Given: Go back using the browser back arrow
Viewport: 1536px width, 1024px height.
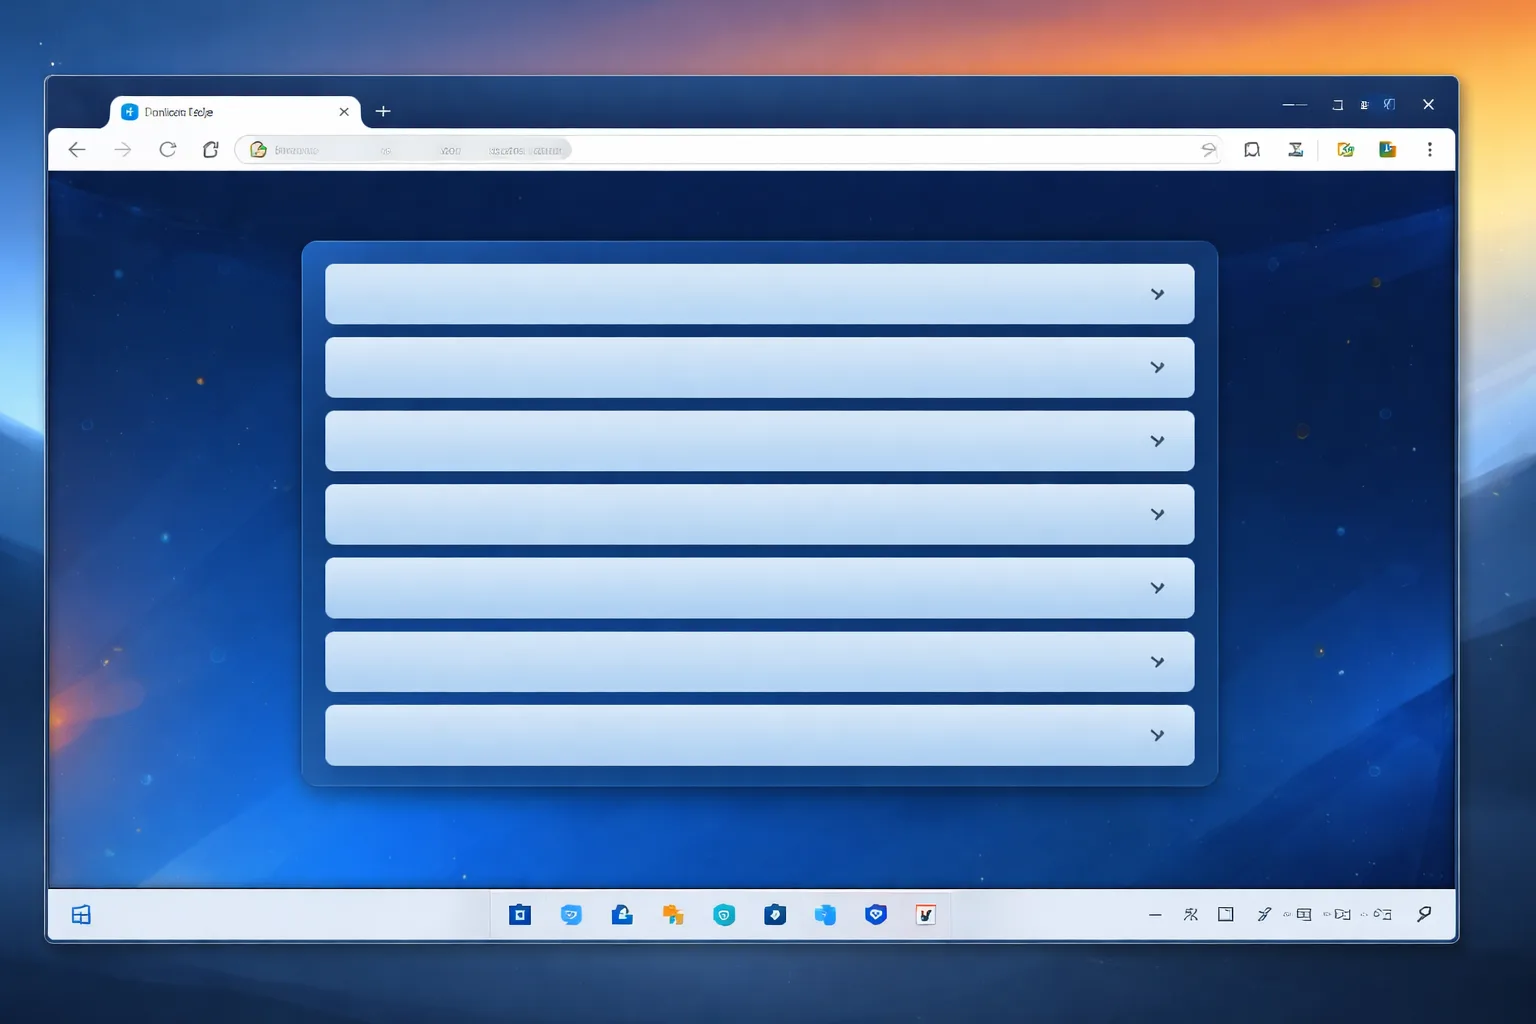Looking at the screenshot, I should (x=77, y=150).
